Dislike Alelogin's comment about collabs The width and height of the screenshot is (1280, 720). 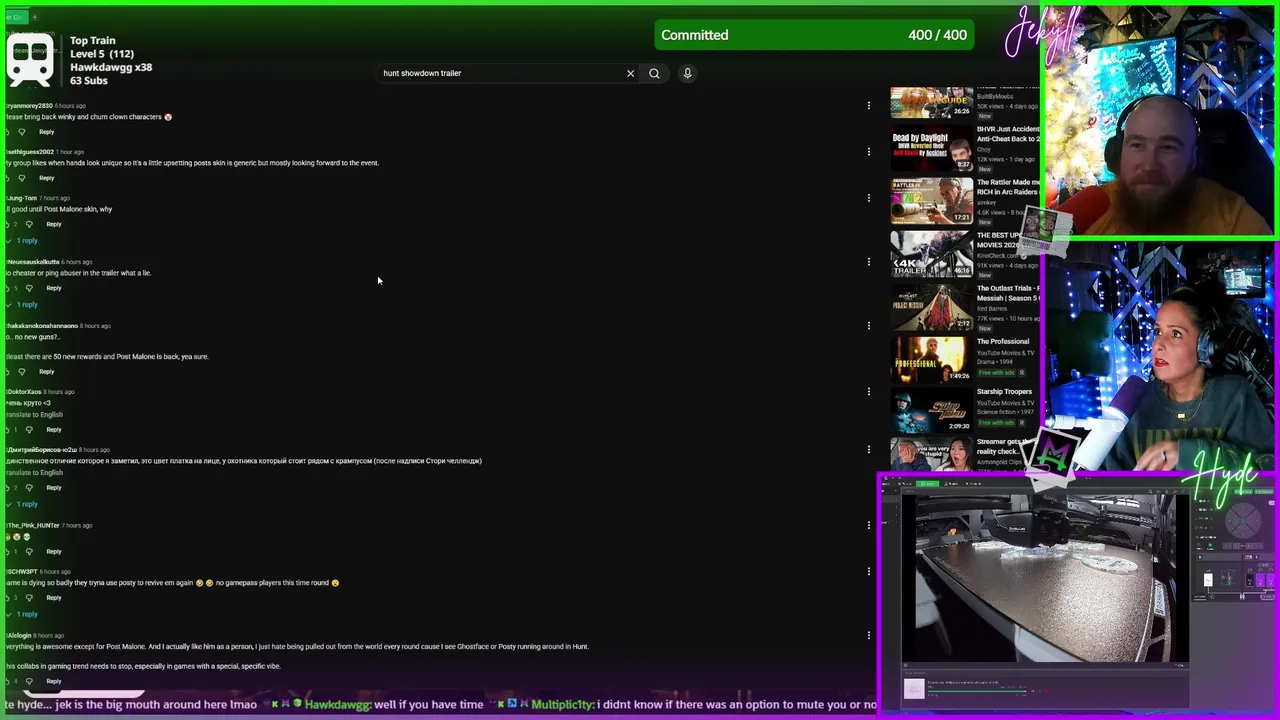29,682
